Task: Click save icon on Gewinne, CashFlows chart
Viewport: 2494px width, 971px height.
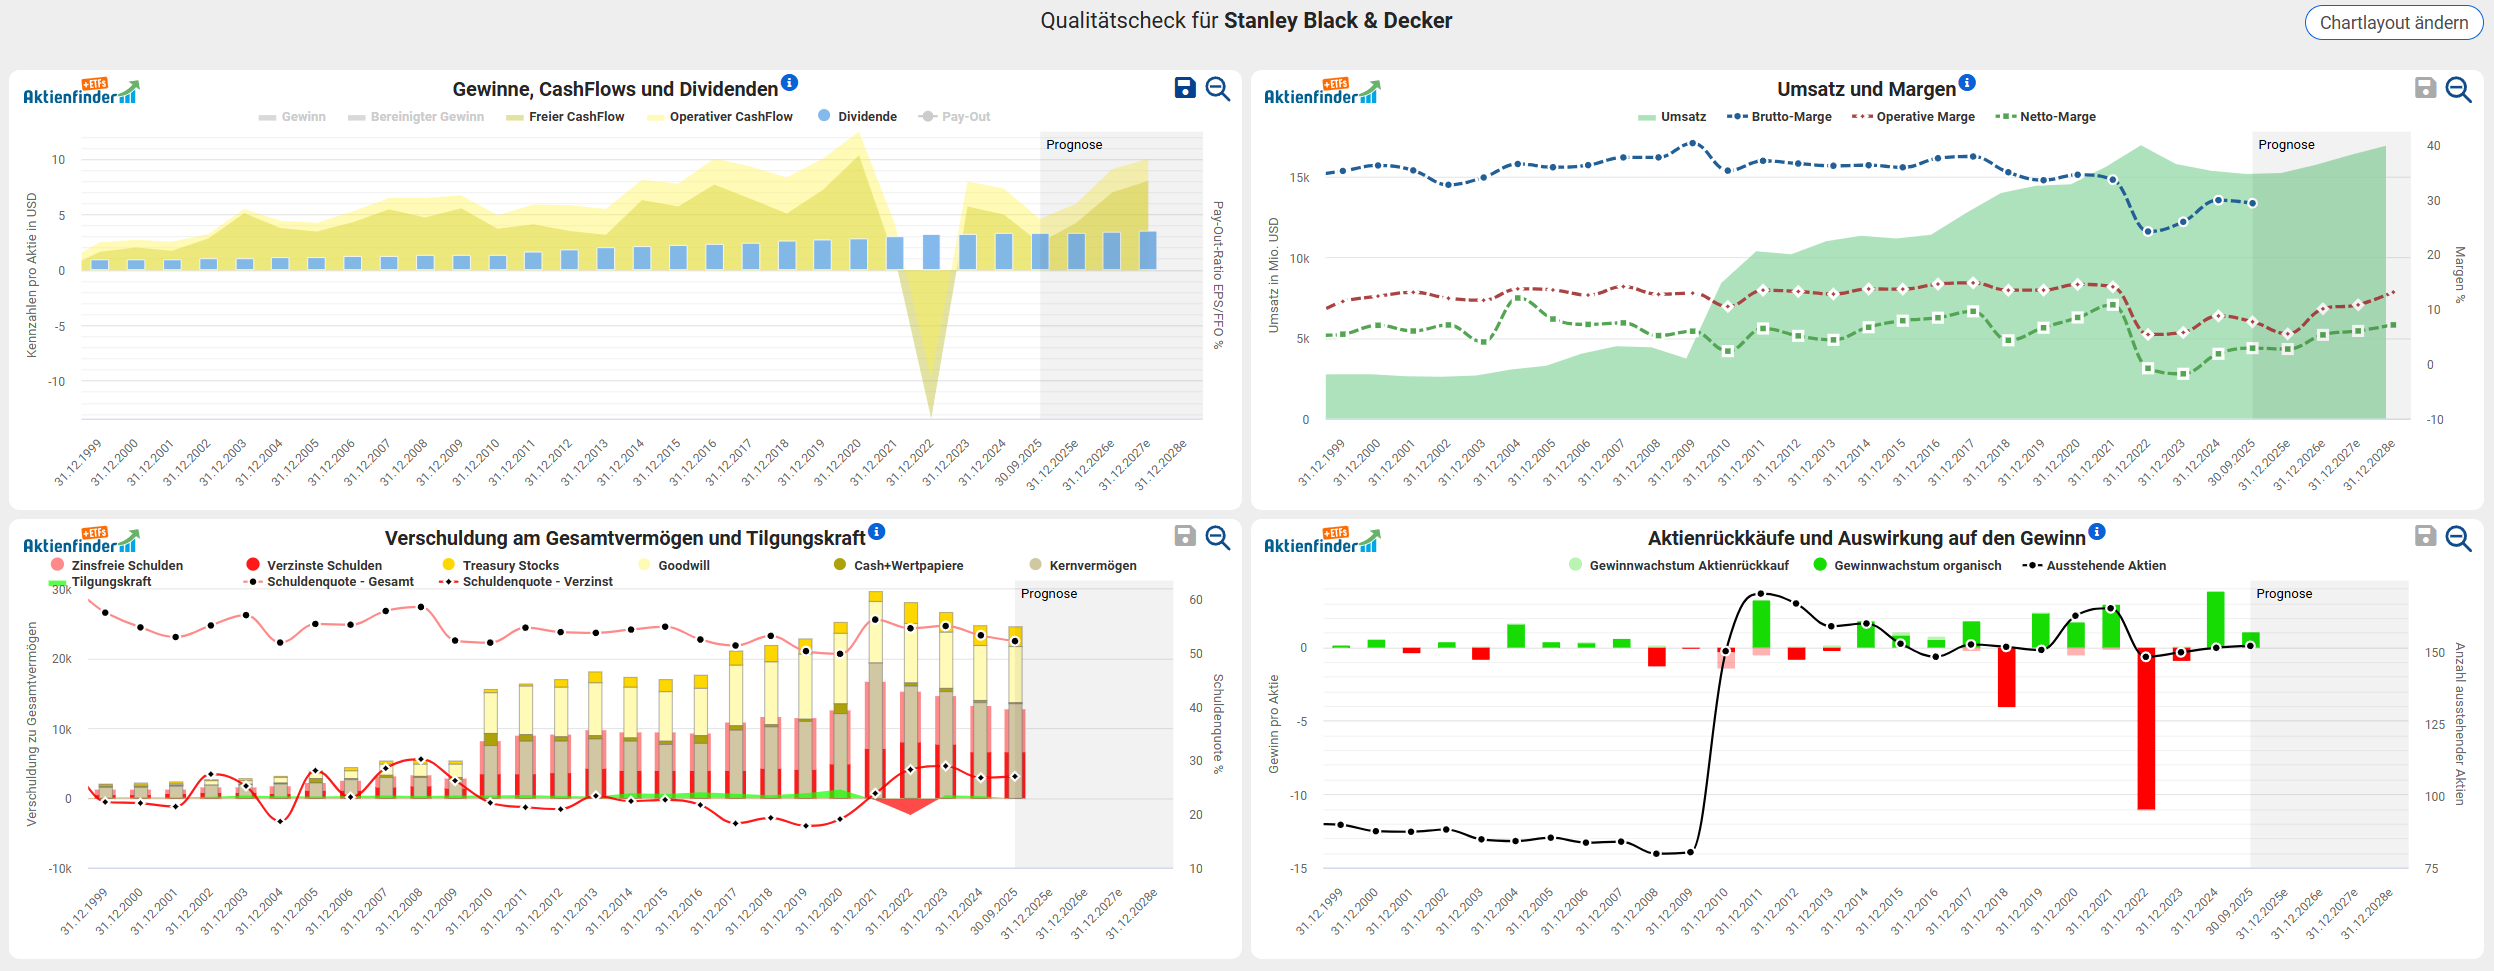Action: pyautogui.click(x=1184, y=88)
